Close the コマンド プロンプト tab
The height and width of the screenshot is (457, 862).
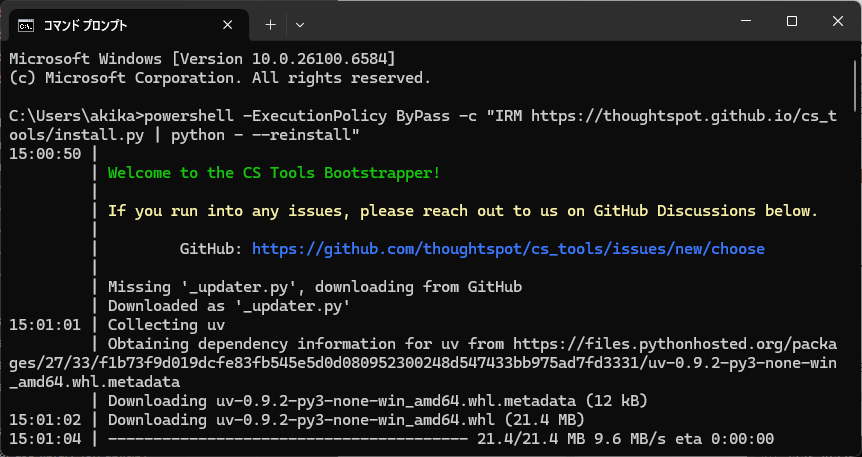pyautogui.click(x=230, y=23)
